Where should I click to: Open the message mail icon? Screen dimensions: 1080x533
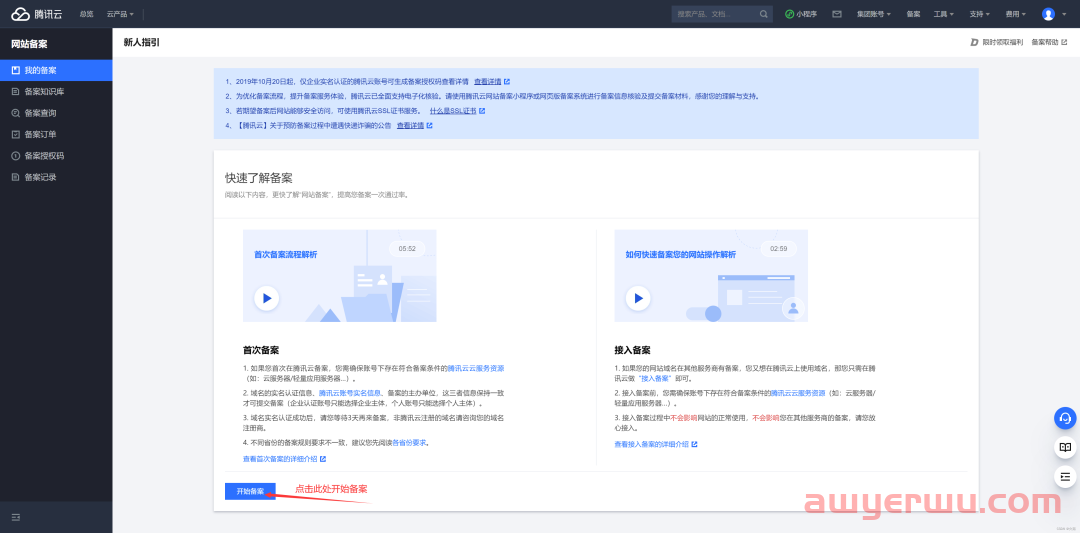[837, 14]
